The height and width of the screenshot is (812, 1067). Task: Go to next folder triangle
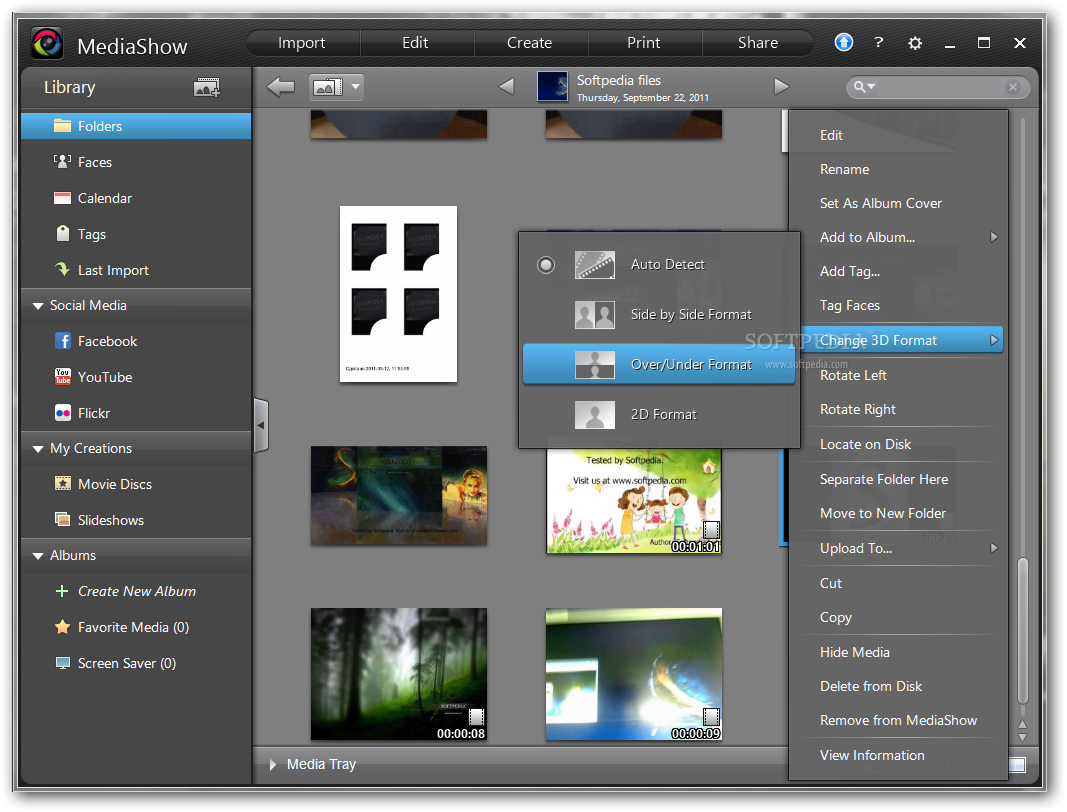tap(781, 86)
